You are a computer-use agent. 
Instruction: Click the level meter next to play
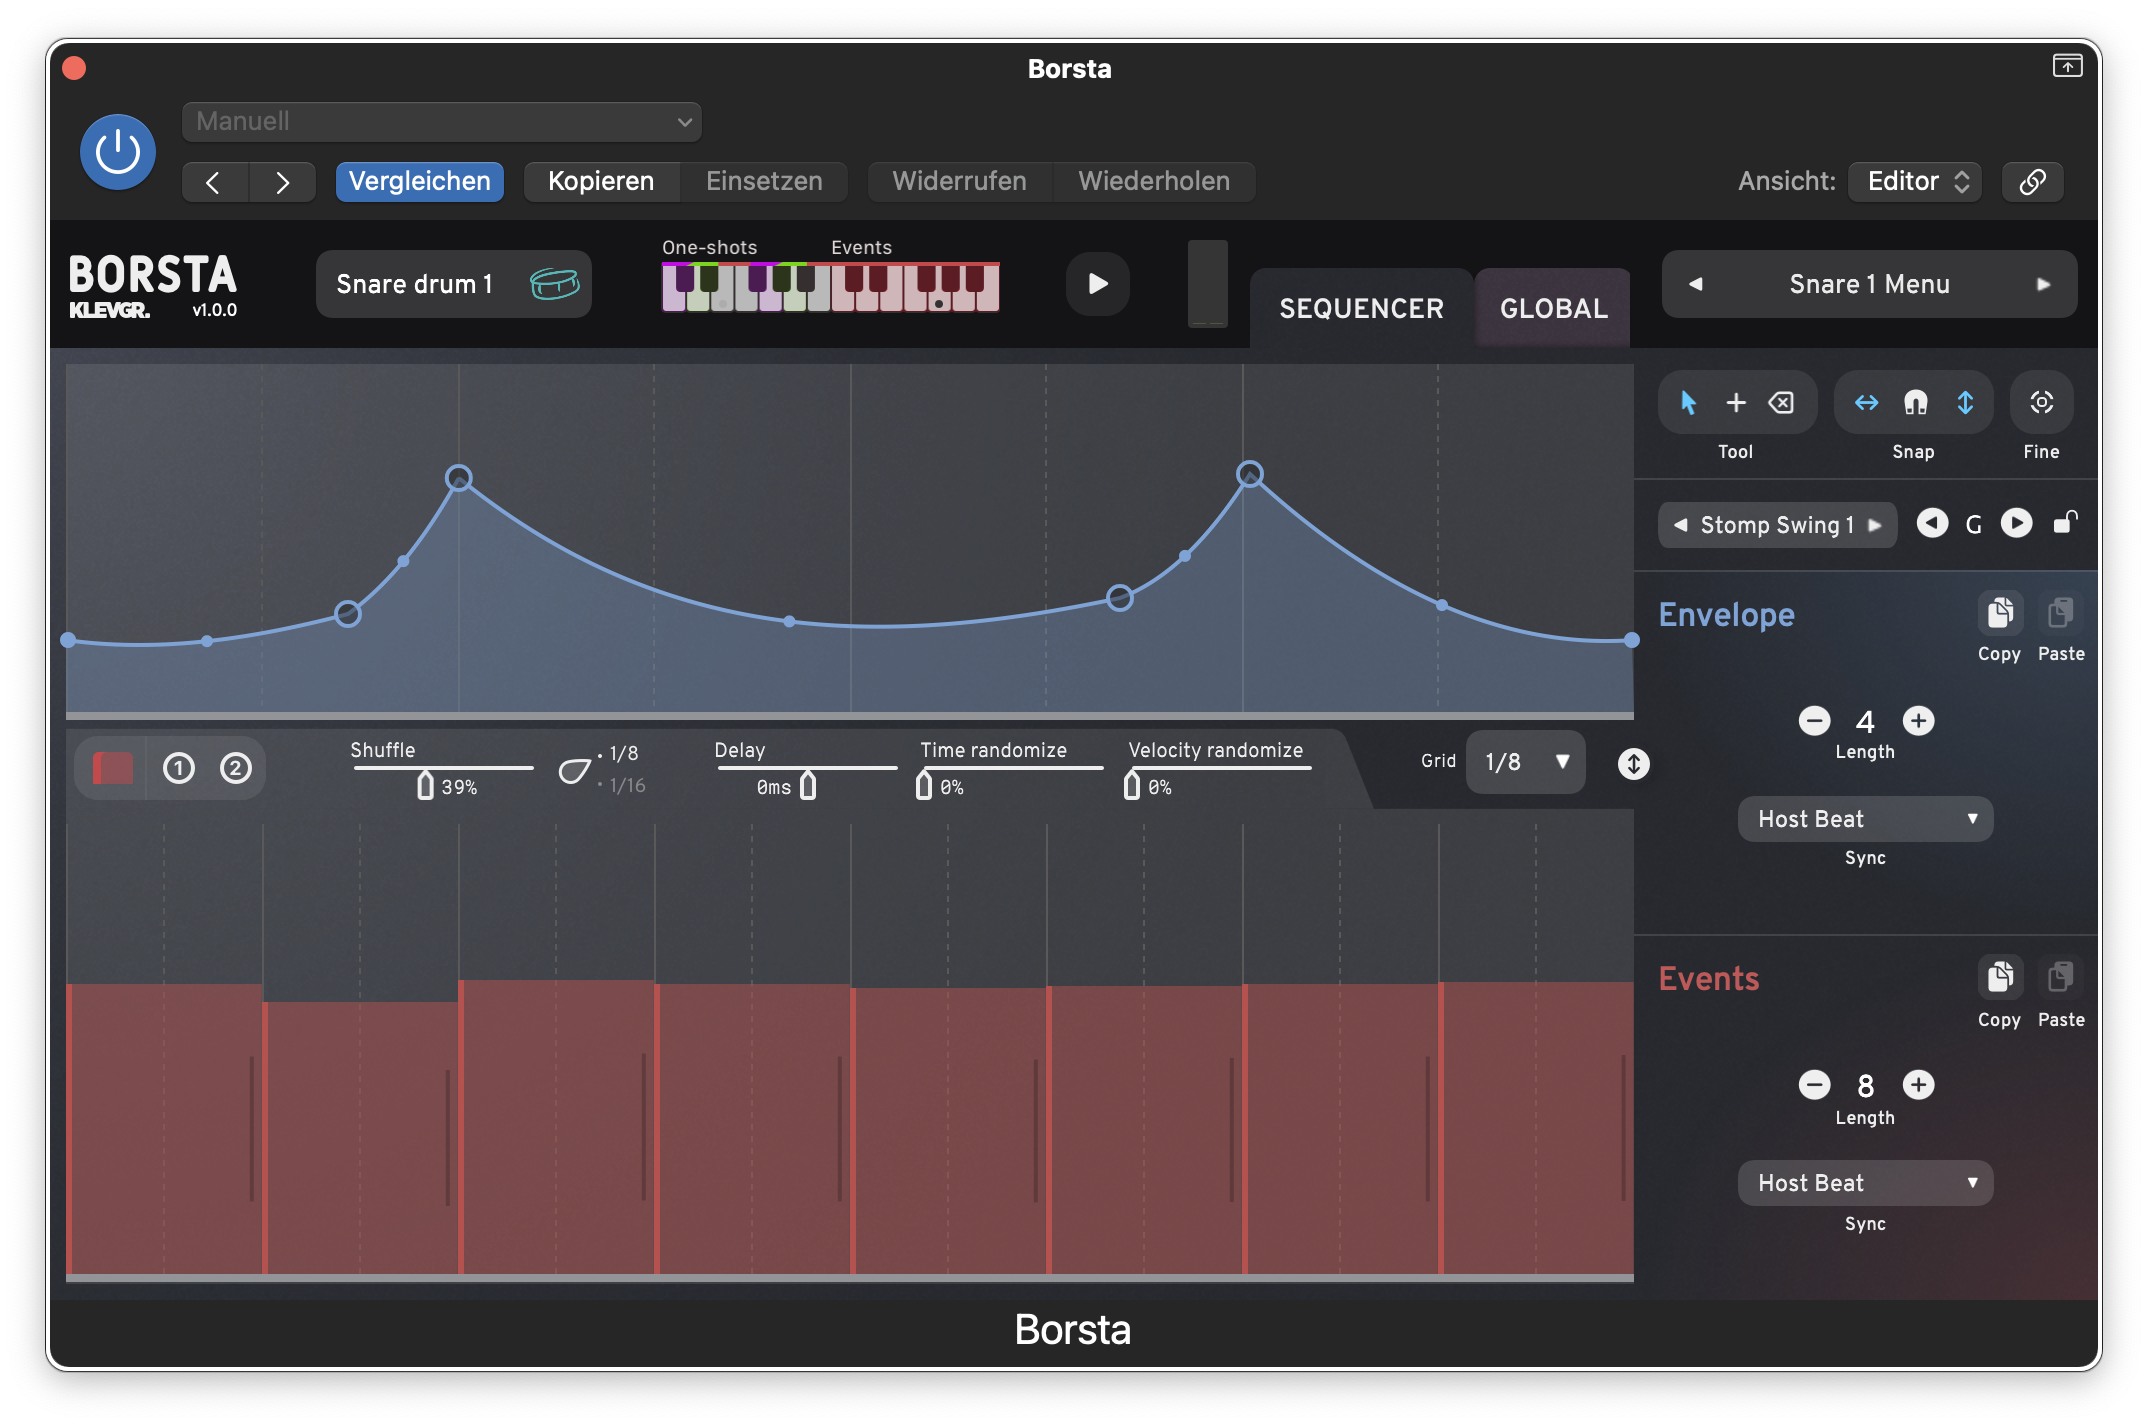tap(1207, 284)
